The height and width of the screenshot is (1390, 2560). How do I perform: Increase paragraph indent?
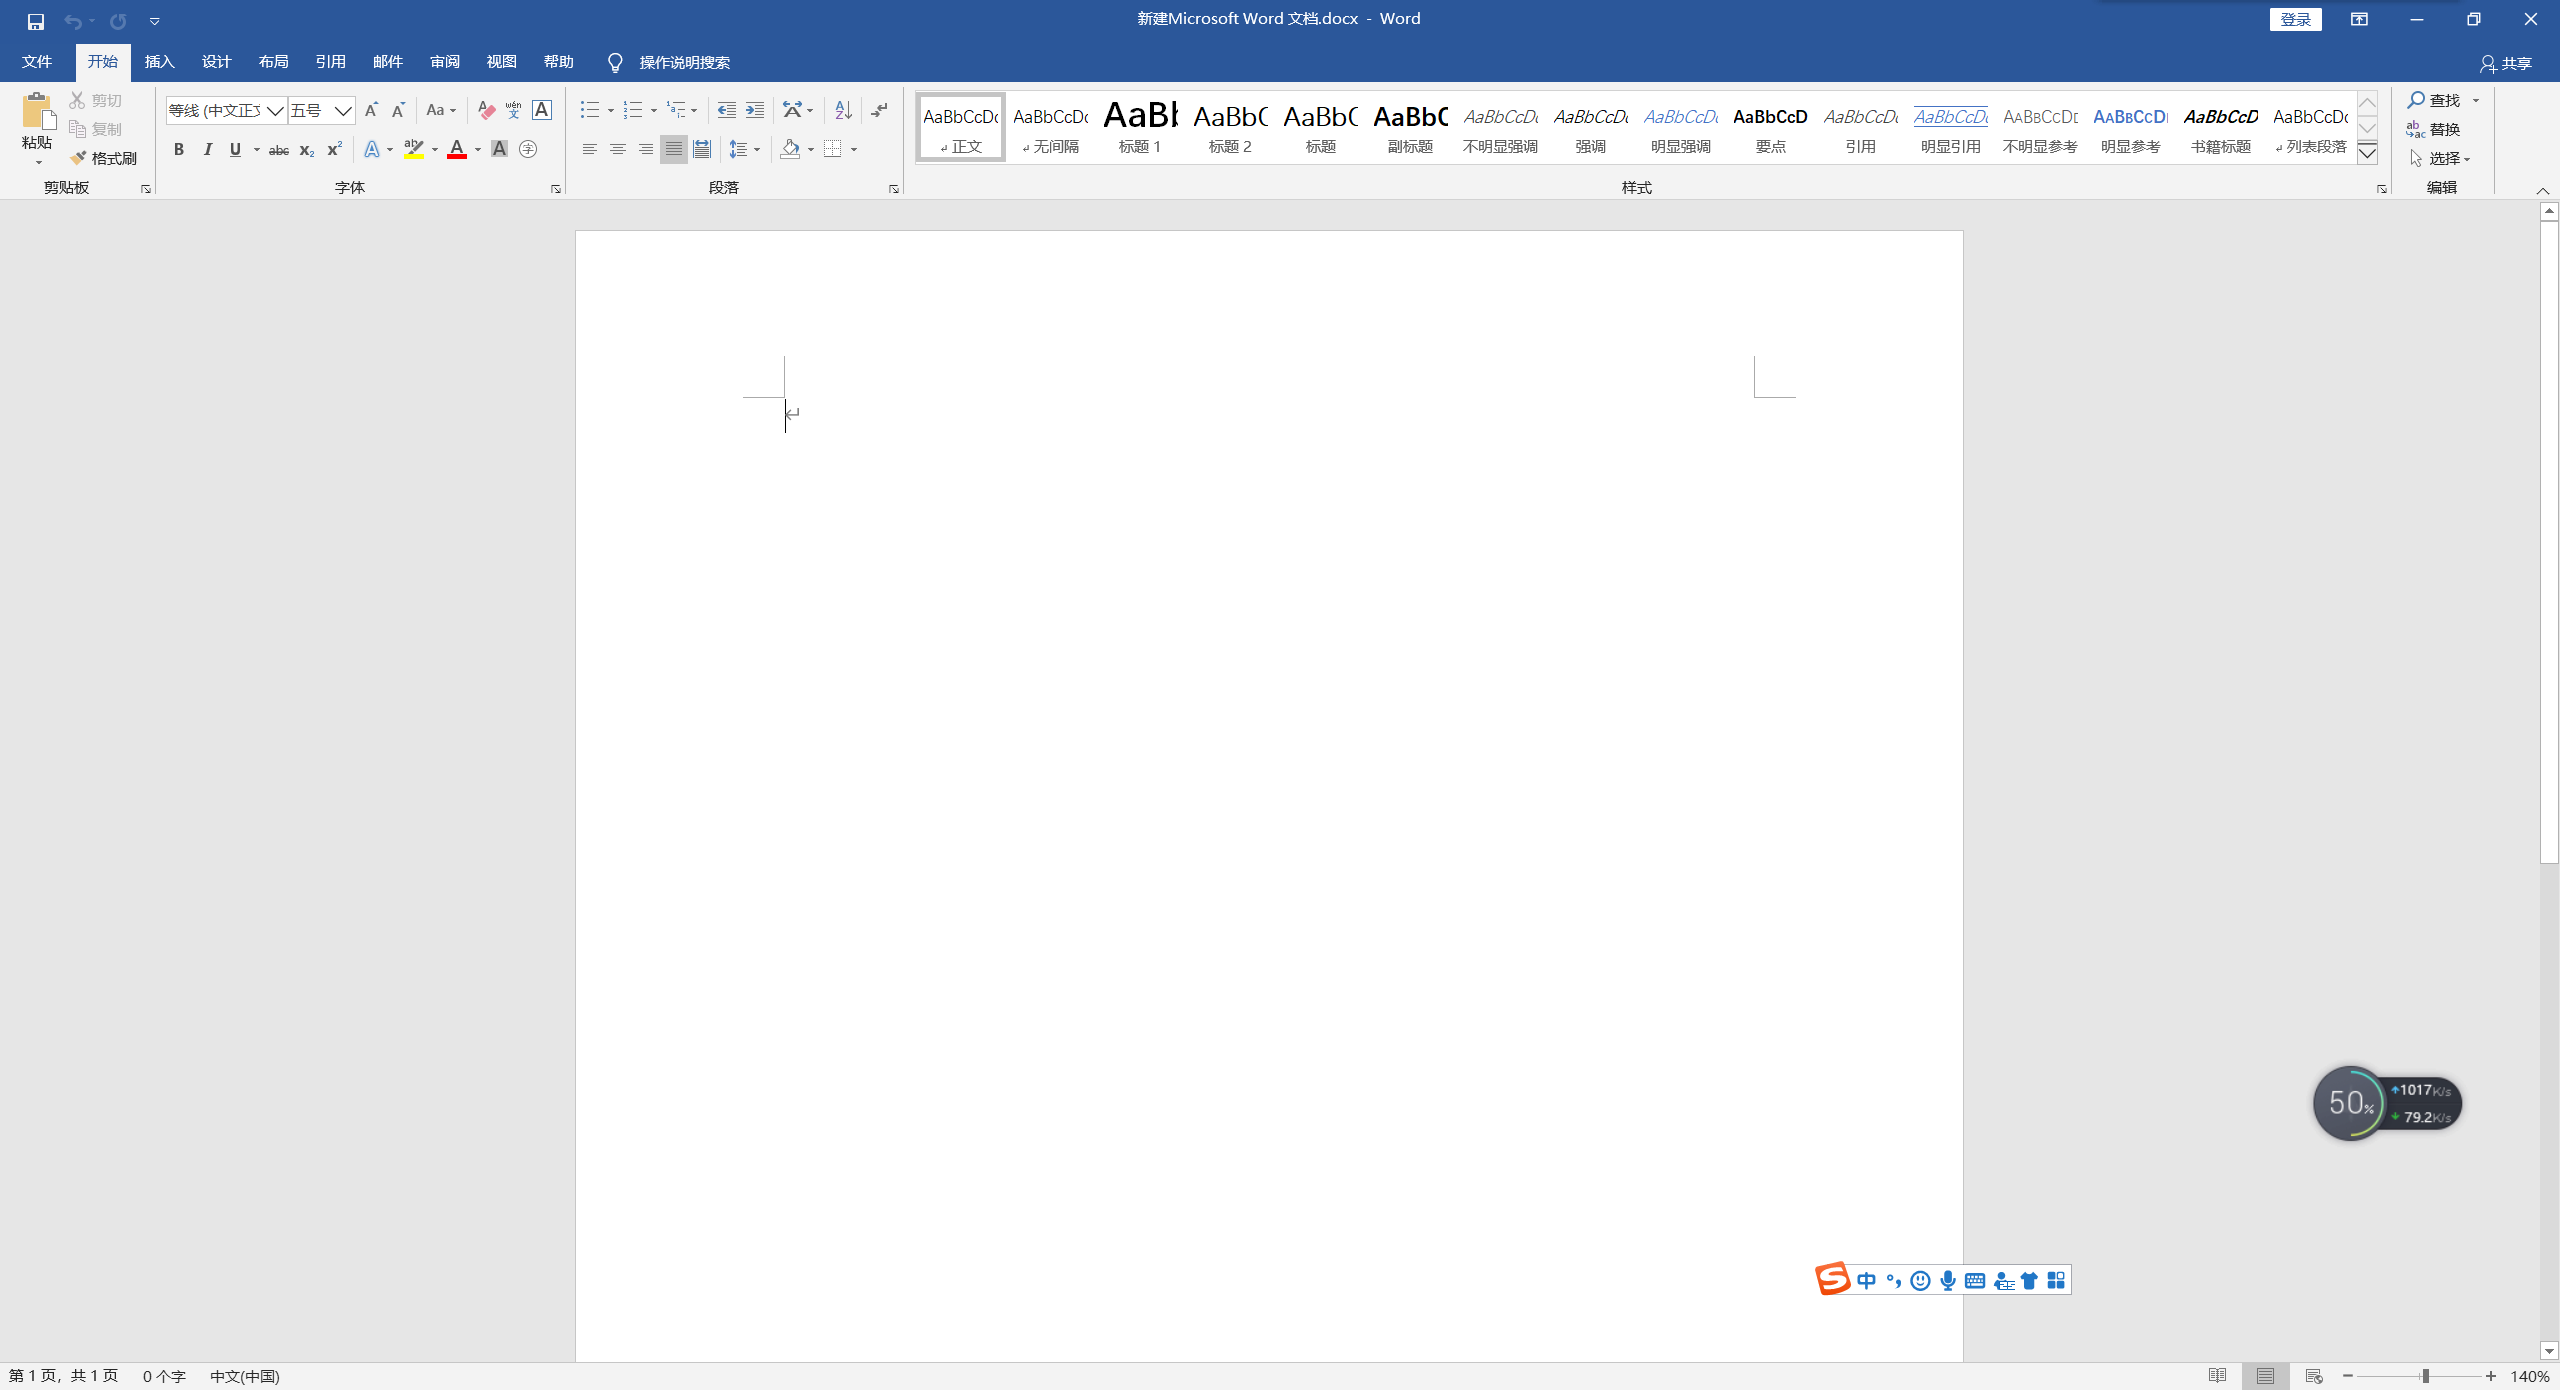pyautogui.click(x=755, y=110)
